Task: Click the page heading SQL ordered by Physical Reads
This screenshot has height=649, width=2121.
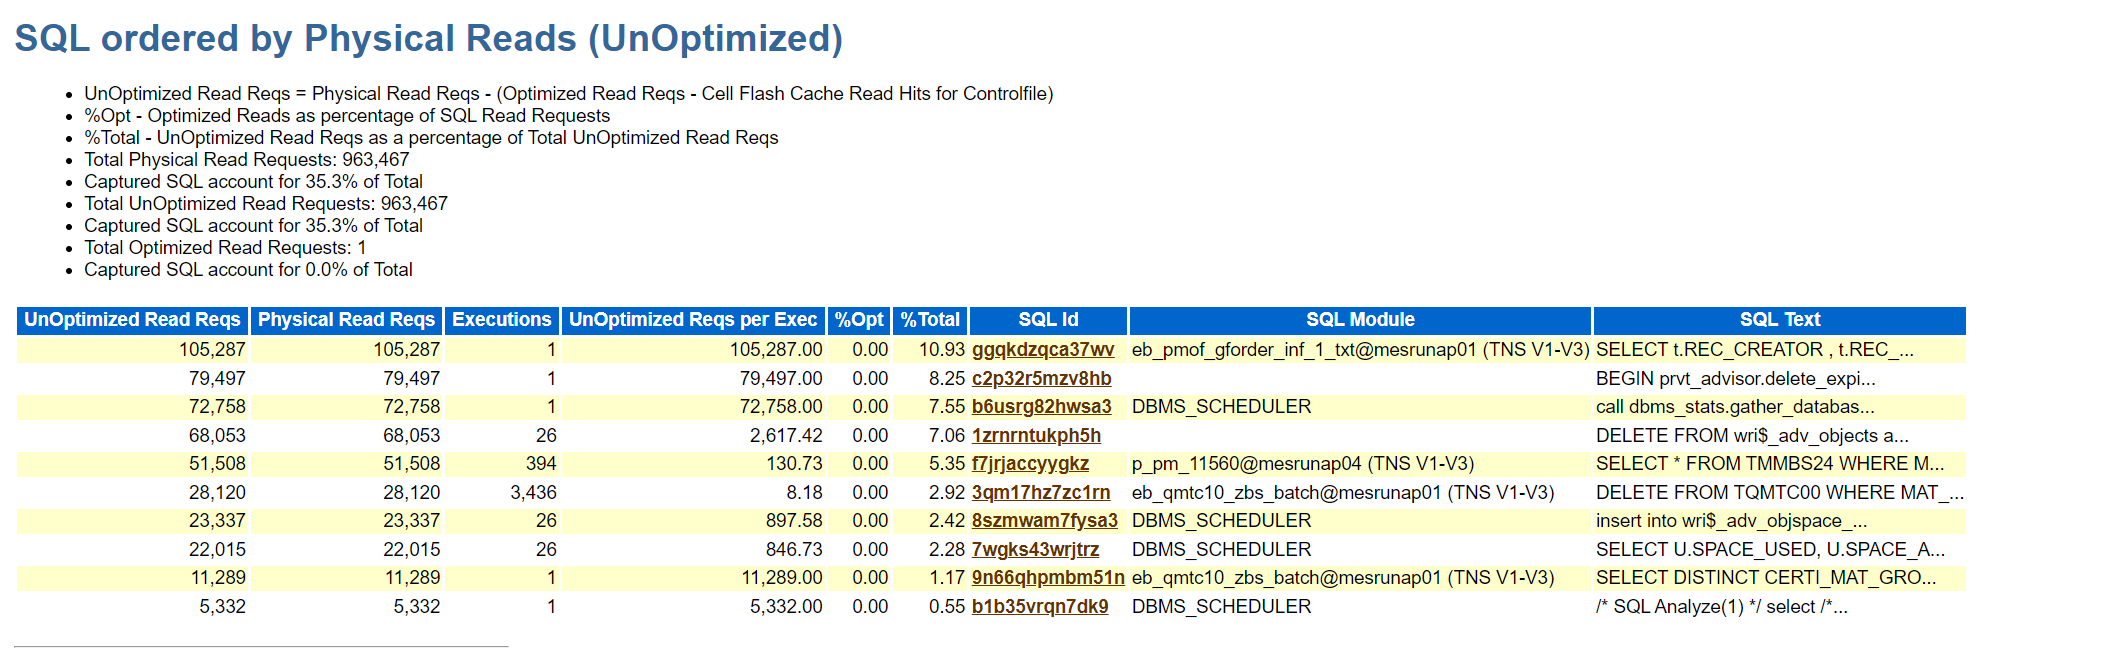Action: (428, 39)
